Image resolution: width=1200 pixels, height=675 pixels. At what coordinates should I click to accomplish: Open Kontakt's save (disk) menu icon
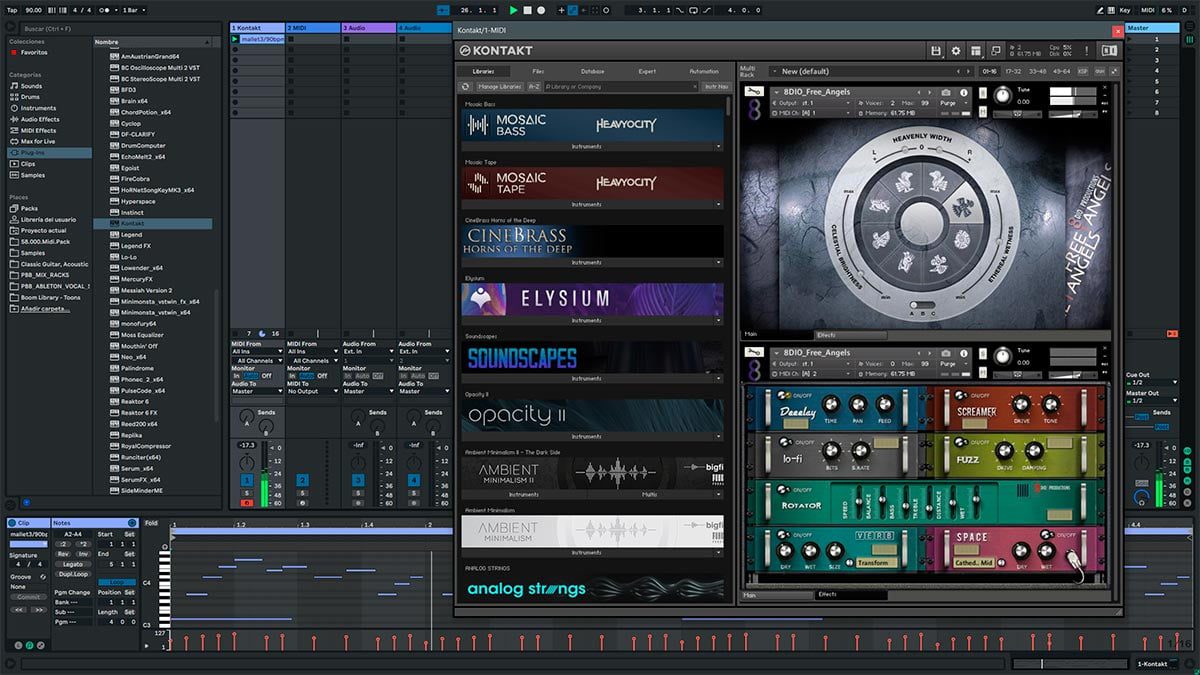pyautogui.click(x=936, y=50)
